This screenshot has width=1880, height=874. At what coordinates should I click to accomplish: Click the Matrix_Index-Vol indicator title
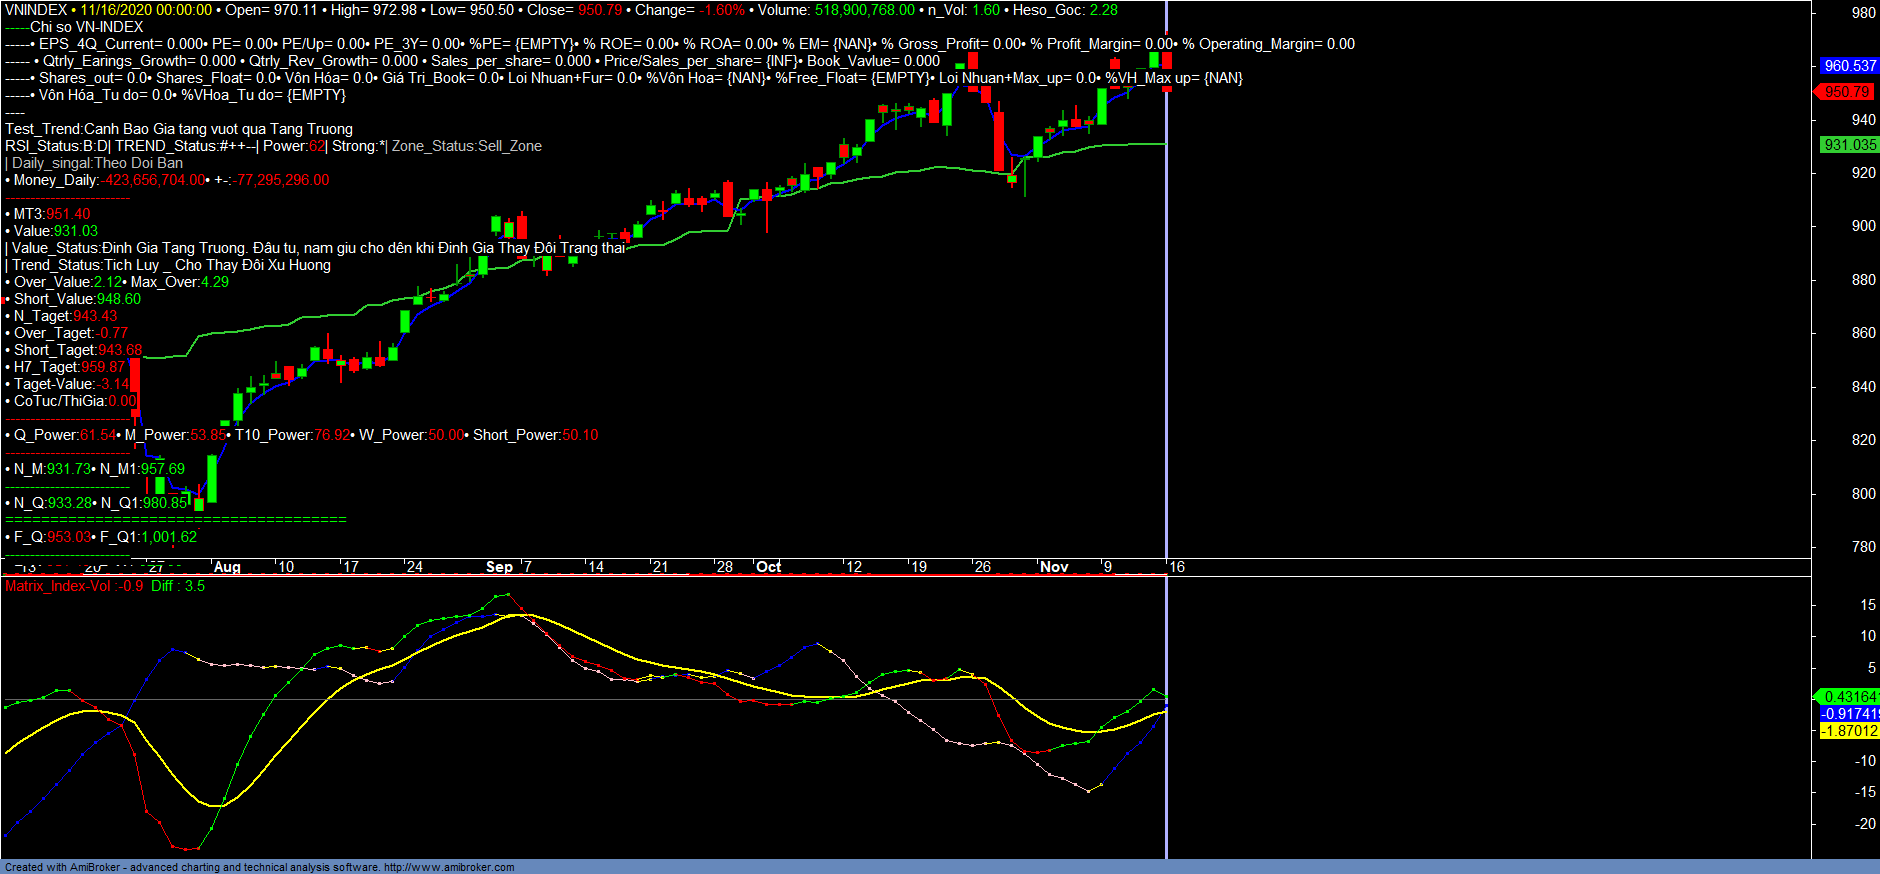(x=58, y=586)
